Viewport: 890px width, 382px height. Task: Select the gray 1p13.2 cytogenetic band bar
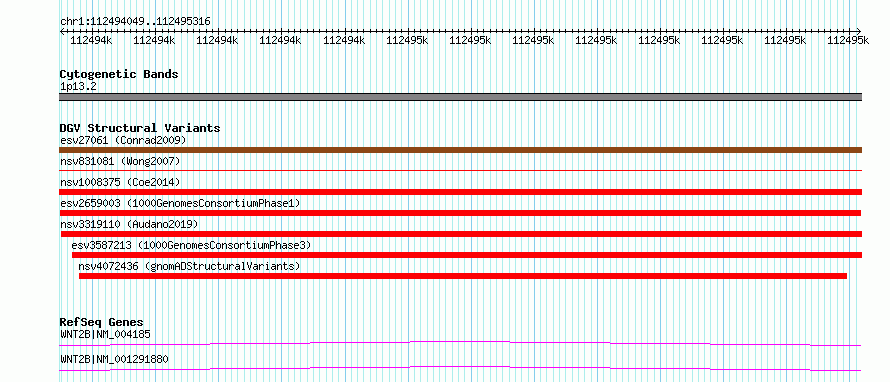click(x=460, y=97)
